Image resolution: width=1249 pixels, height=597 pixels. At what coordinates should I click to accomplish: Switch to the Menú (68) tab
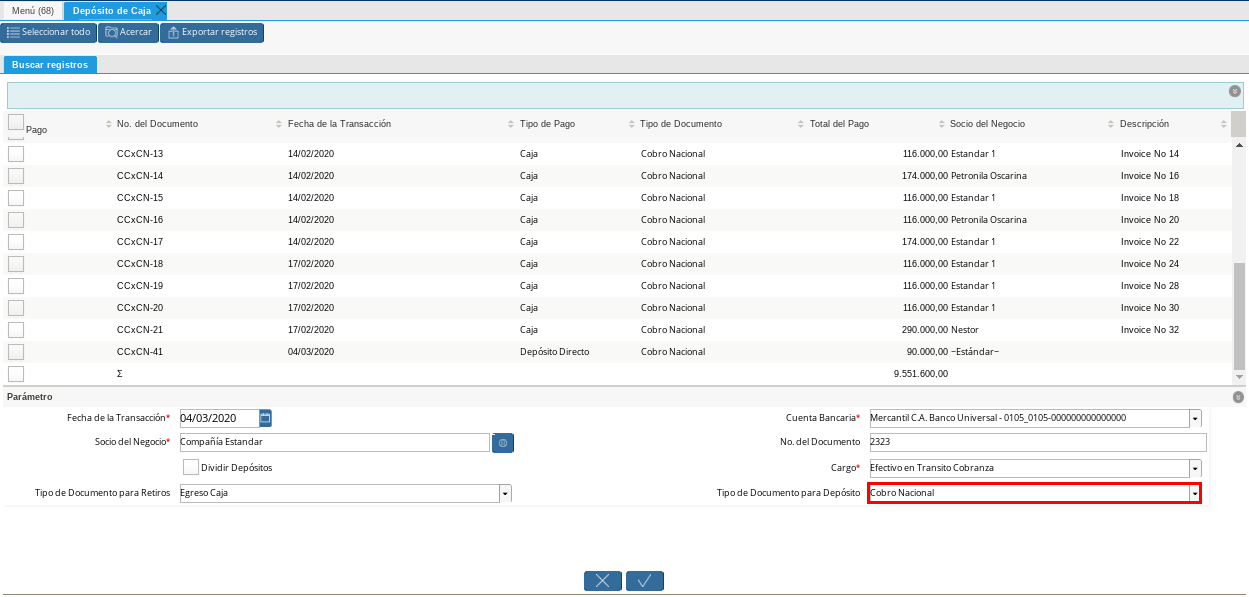(32, 10)
